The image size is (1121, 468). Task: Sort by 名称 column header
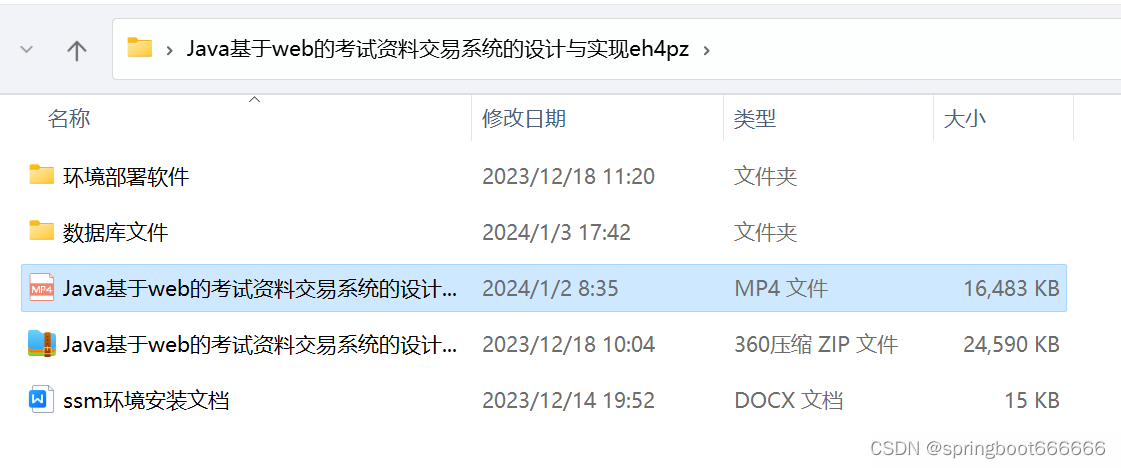69,119
